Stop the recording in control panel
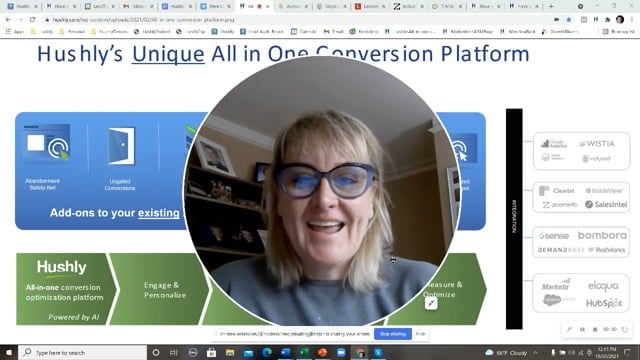The width and height of the screenshot is (640, 360). pos(595,329)
